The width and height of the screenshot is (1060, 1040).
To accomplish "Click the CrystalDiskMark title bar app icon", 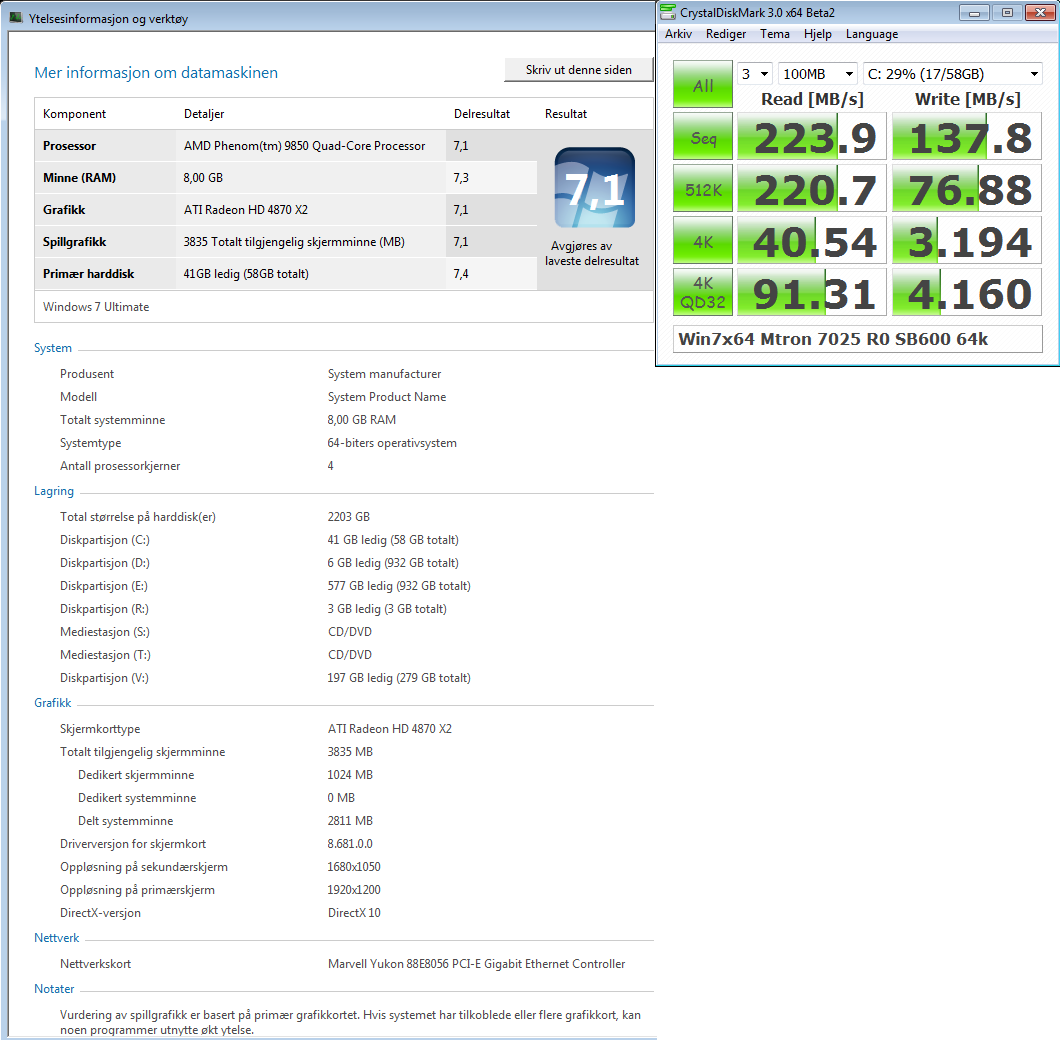I will (668, 11).
